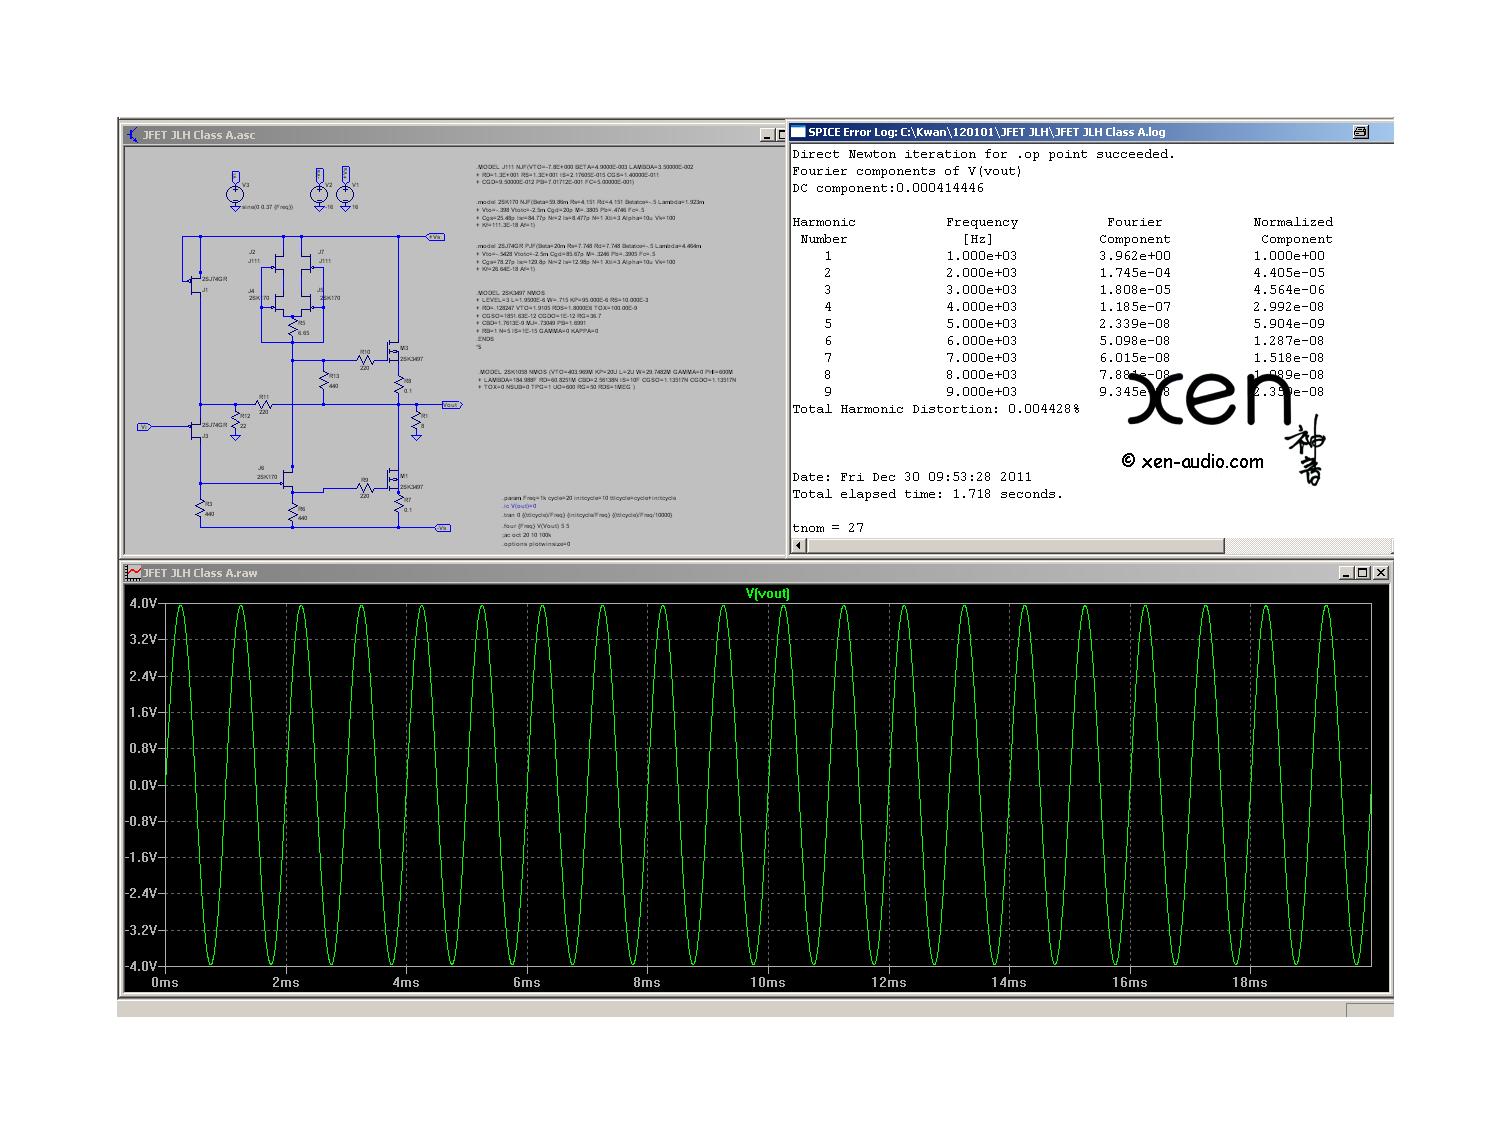Select resistor R5 in the schematic
Screen dimensions: 1512x1134
click(x=292, y=327)
